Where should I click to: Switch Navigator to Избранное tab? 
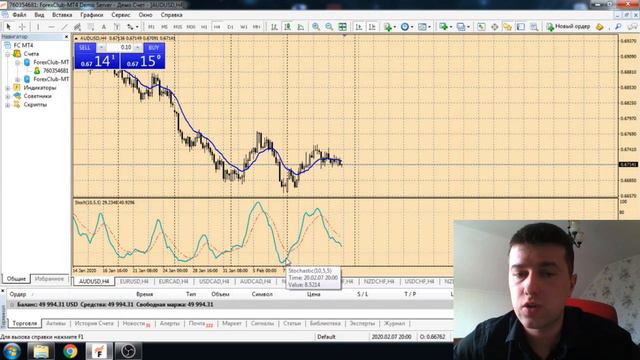pyautogui.click(x=49, y=279)
